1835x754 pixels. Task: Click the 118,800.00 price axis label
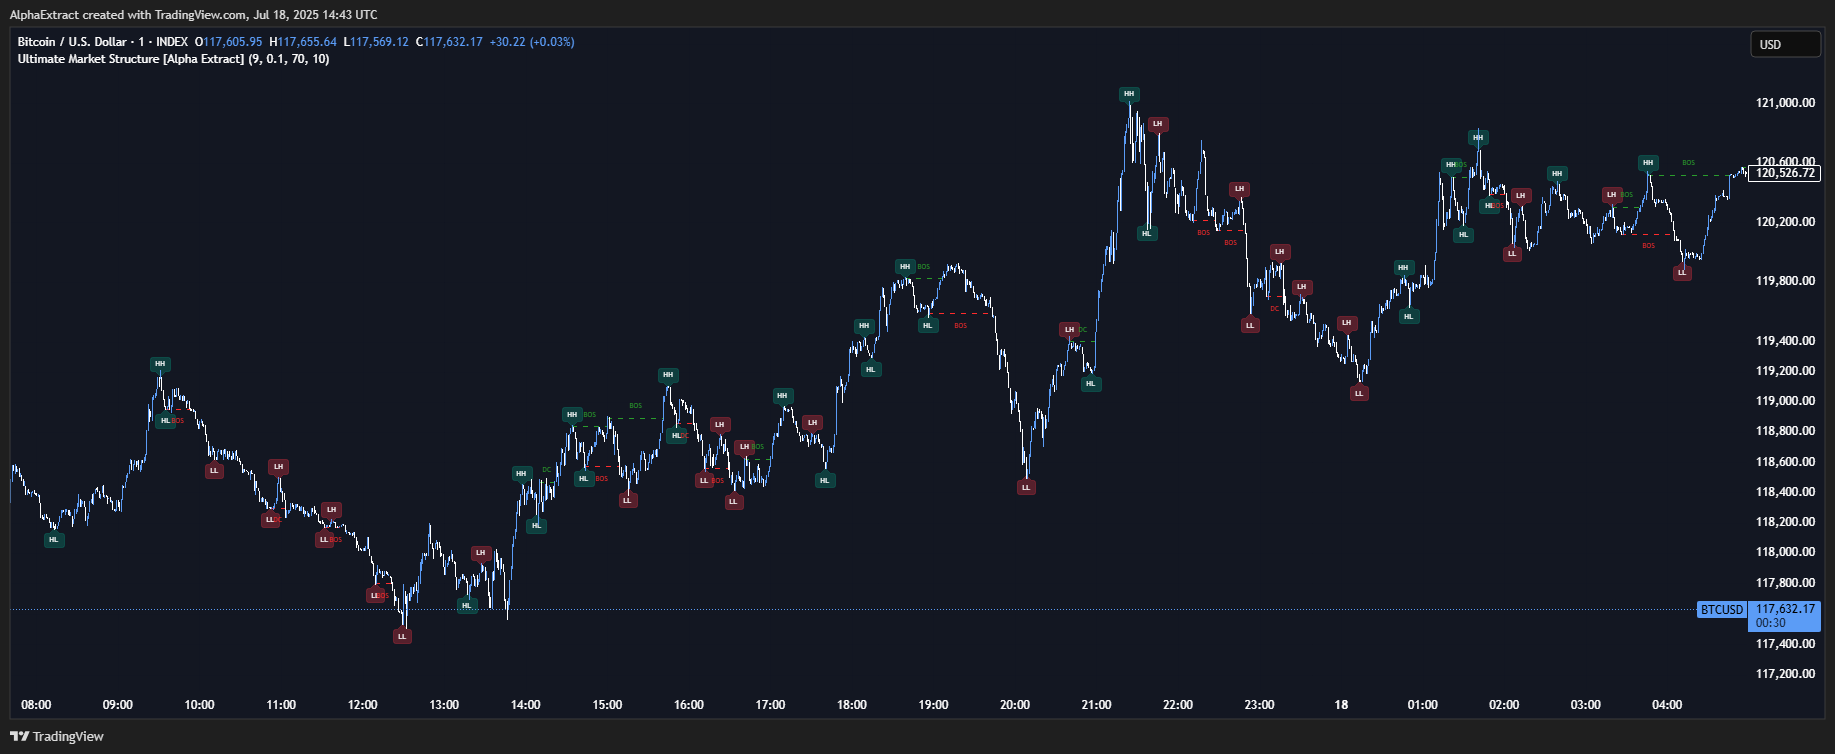(x=1785, y=431)
